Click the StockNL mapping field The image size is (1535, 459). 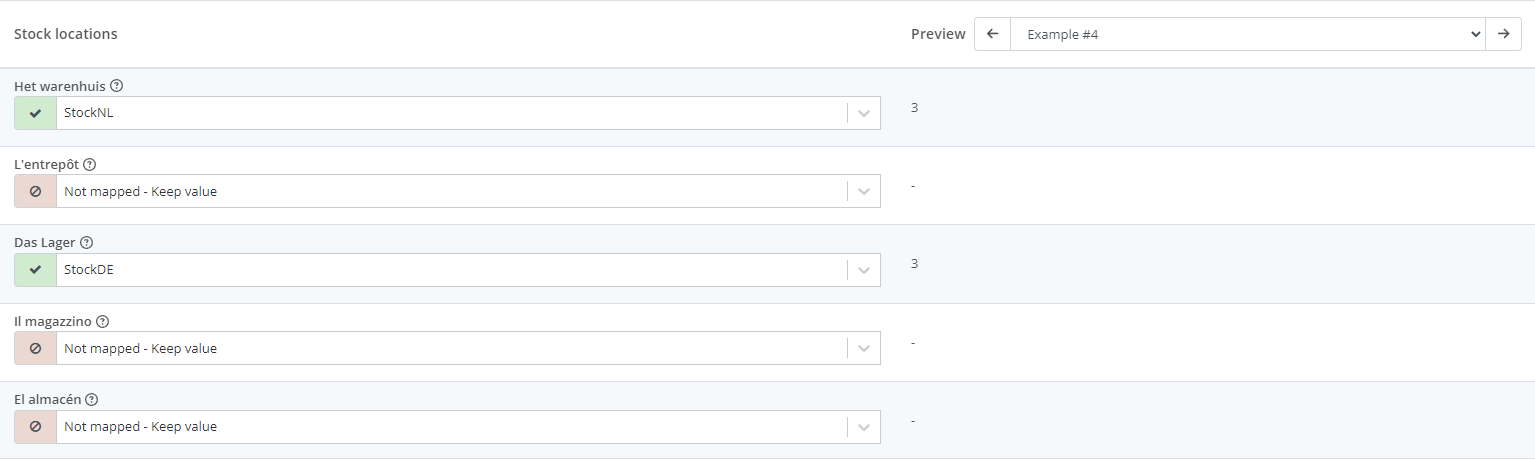pos(450,113)
